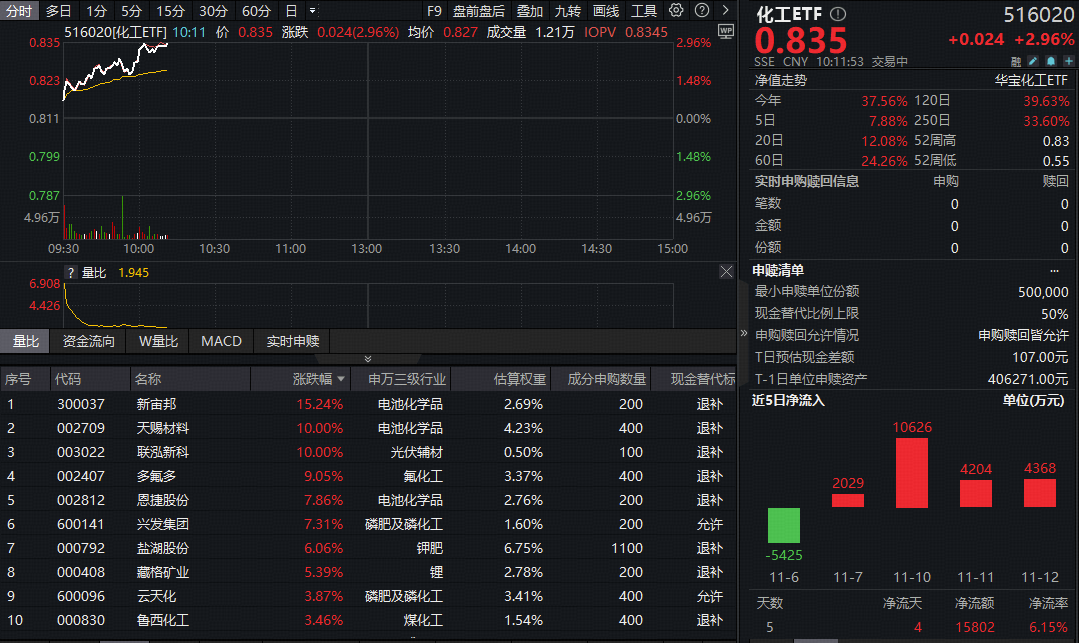This screenshot has width=1079, height=643.
Task: Click the question mark beside 量比 indicator
Action: pos(71,272)
